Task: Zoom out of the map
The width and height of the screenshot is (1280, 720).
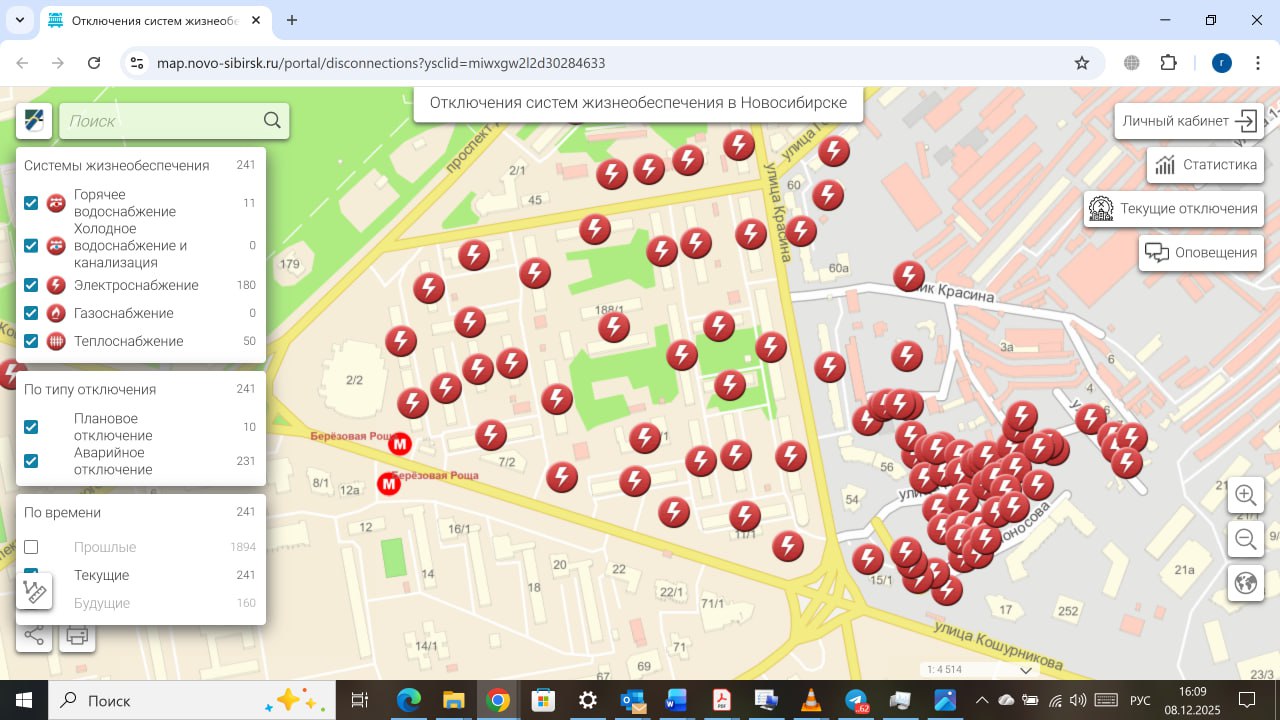Action: pyautogui.click(x=1245, y=540)
